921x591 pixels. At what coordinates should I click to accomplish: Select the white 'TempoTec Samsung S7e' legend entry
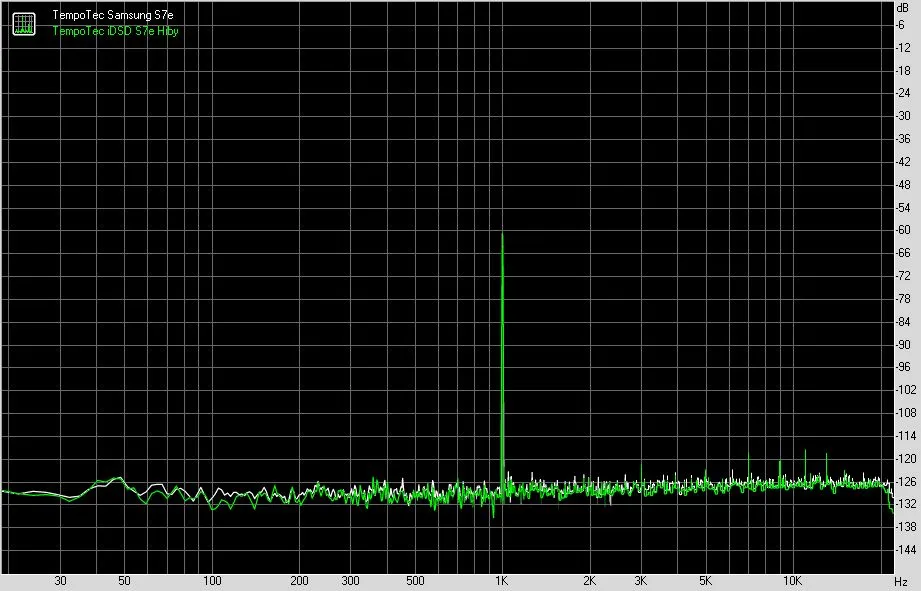(x=113, y=15)
